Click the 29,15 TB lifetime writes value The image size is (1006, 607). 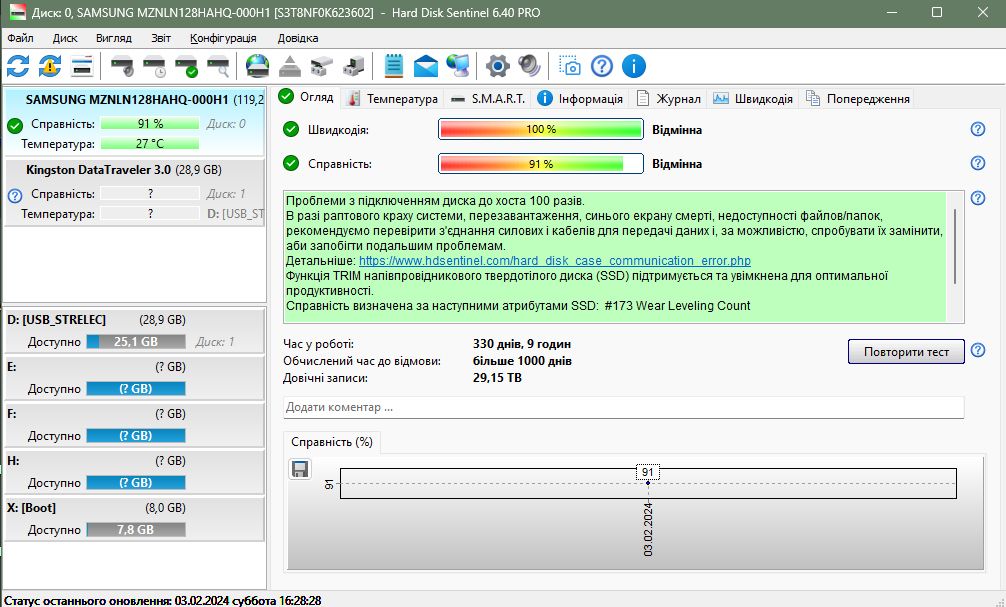click(497, 378)
